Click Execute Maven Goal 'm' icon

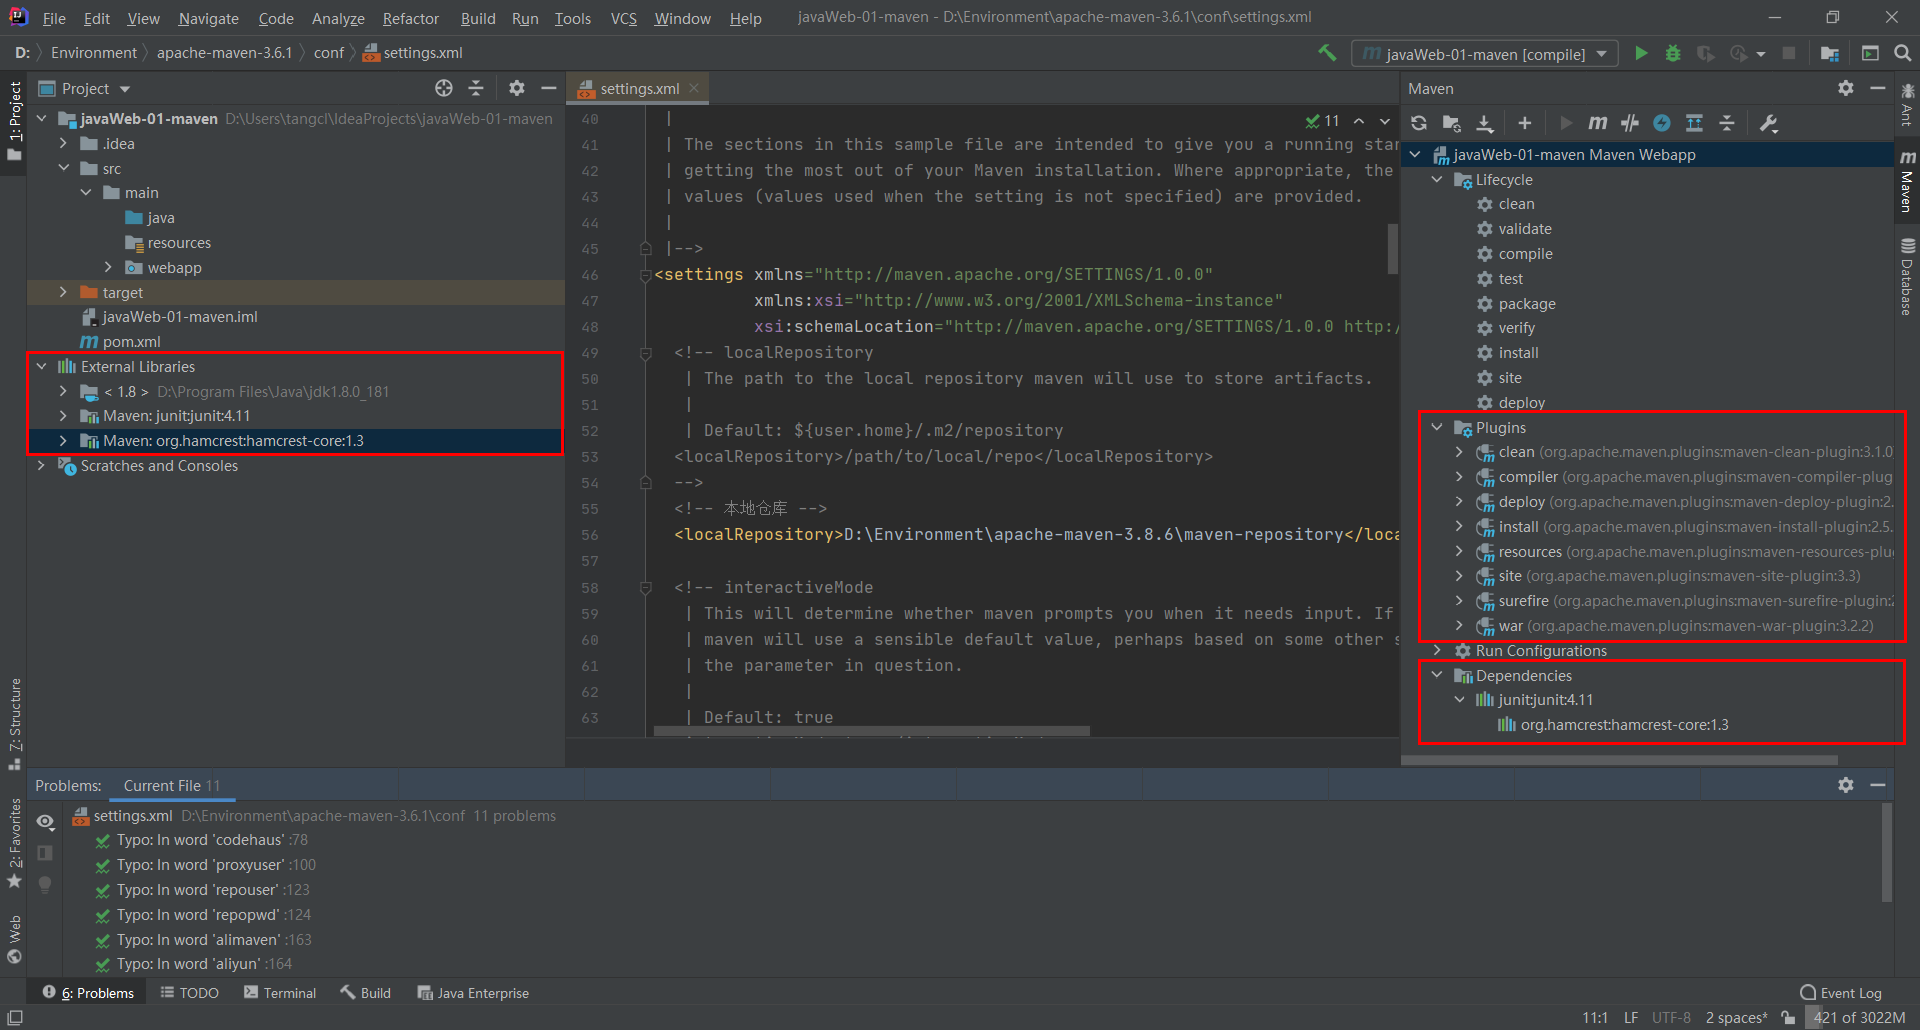pos(1598,123)
